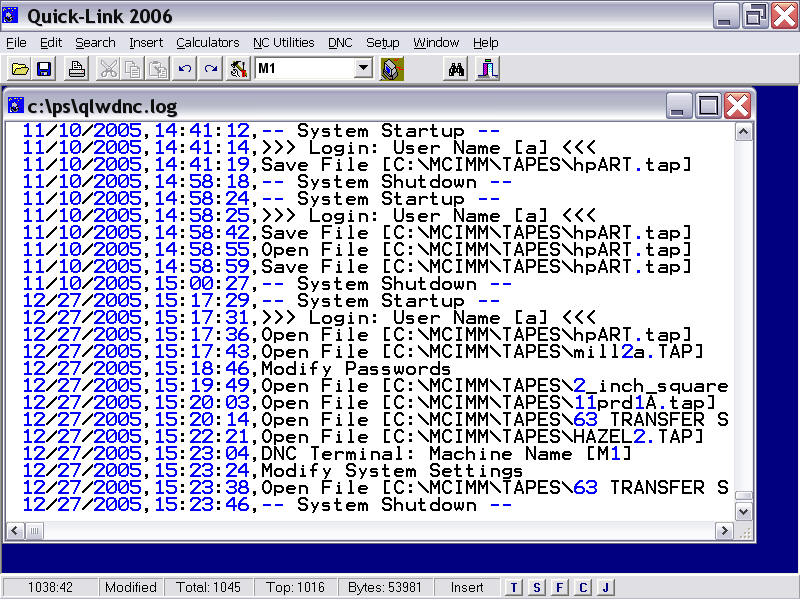The height and width of the screenshot is (600, 800).
Task: Click the horizontal scrollbar thumb
Action: [x=34, y=531]
